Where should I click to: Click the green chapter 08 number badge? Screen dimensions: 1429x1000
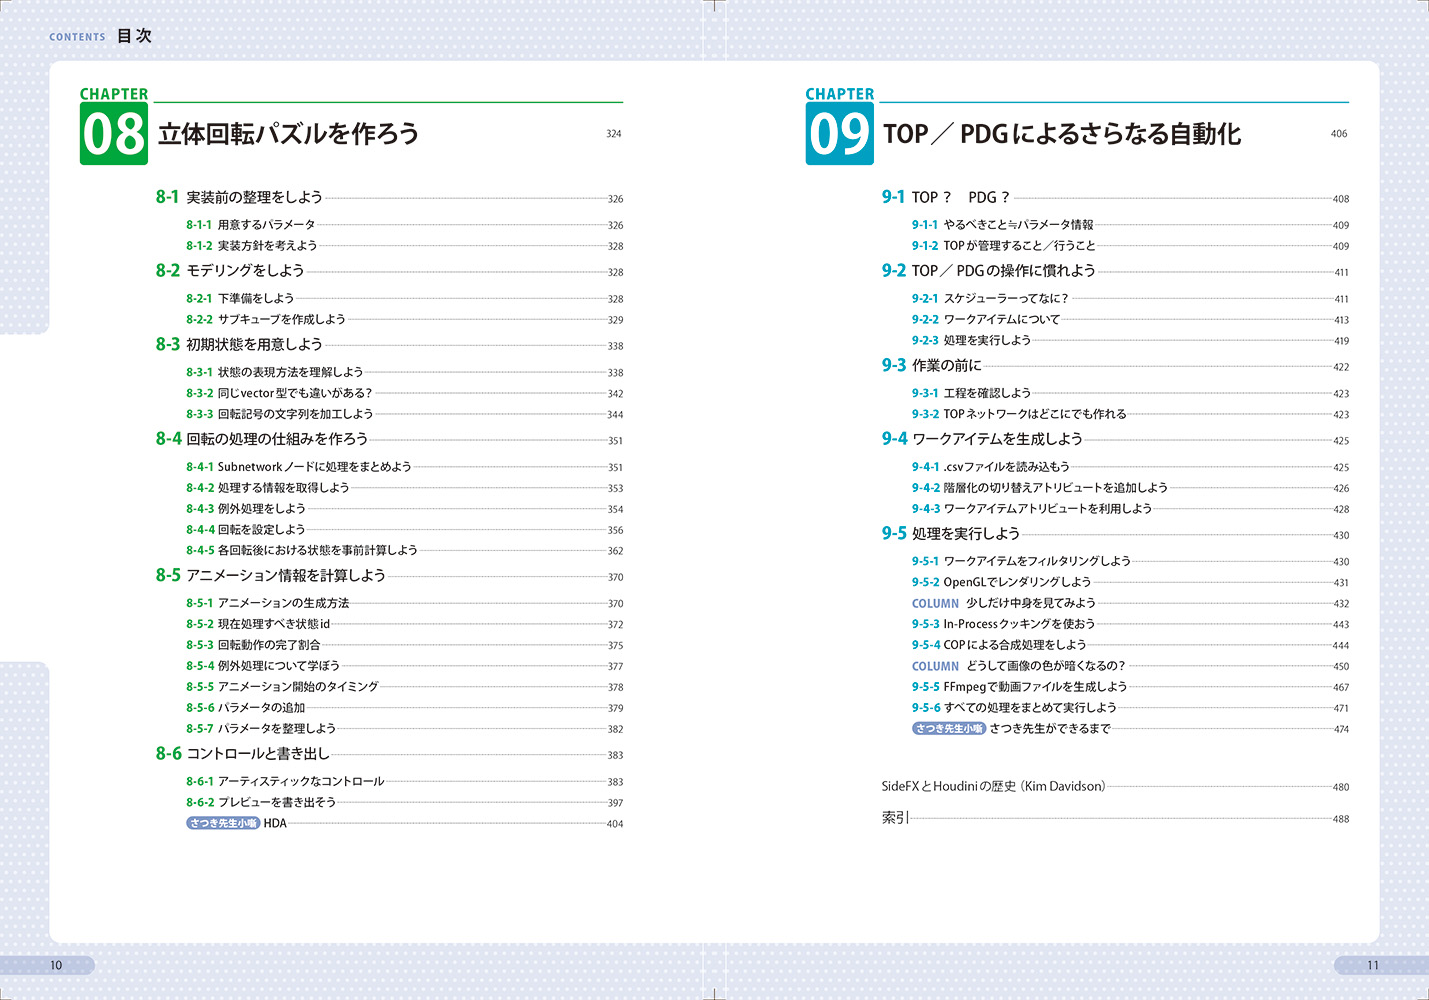click(114, 134)
